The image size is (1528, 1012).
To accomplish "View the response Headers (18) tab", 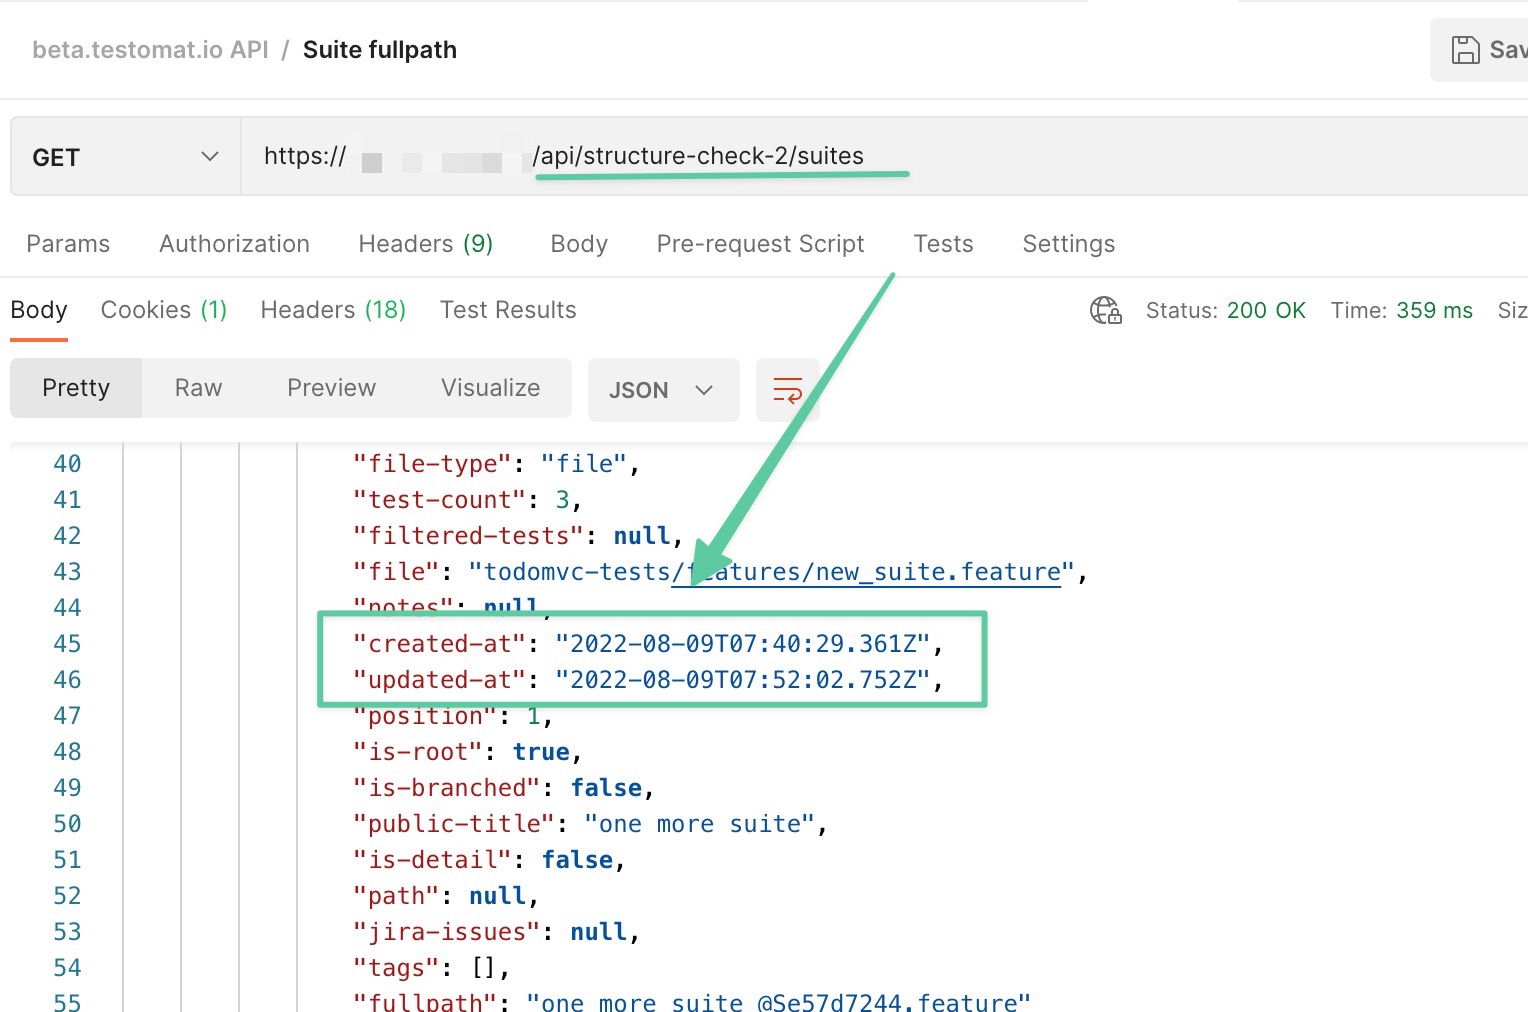I will (x=333, y=310).
